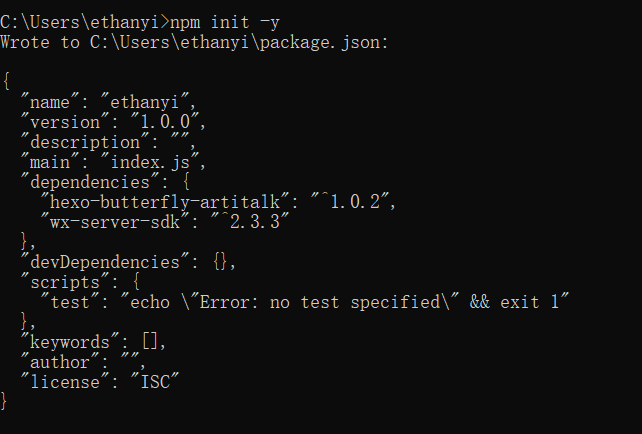Click the 'npm init -y' command text
The height and width of the screenshot is (434, 642).
pos(225,23)
